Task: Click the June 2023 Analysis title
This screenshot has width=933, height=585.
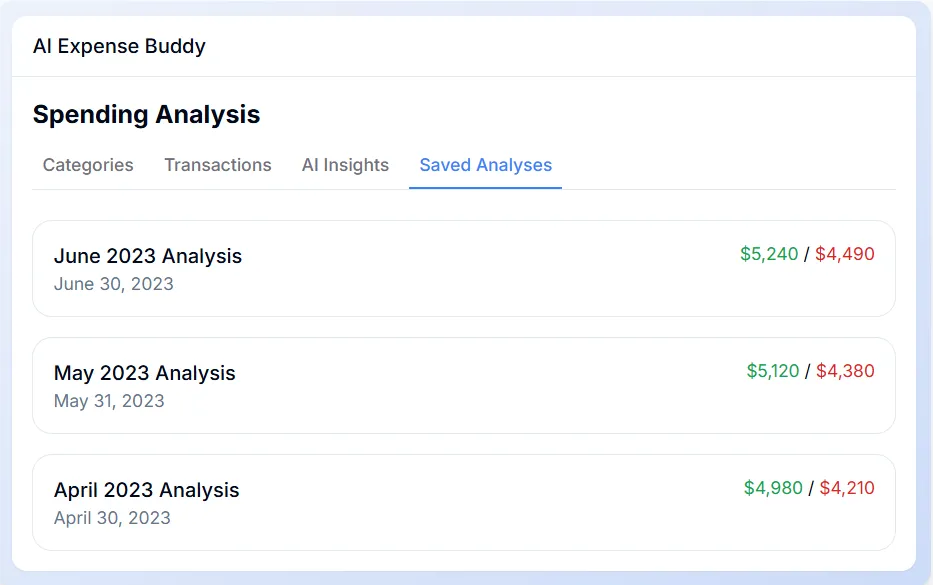Action: (148, 256)
